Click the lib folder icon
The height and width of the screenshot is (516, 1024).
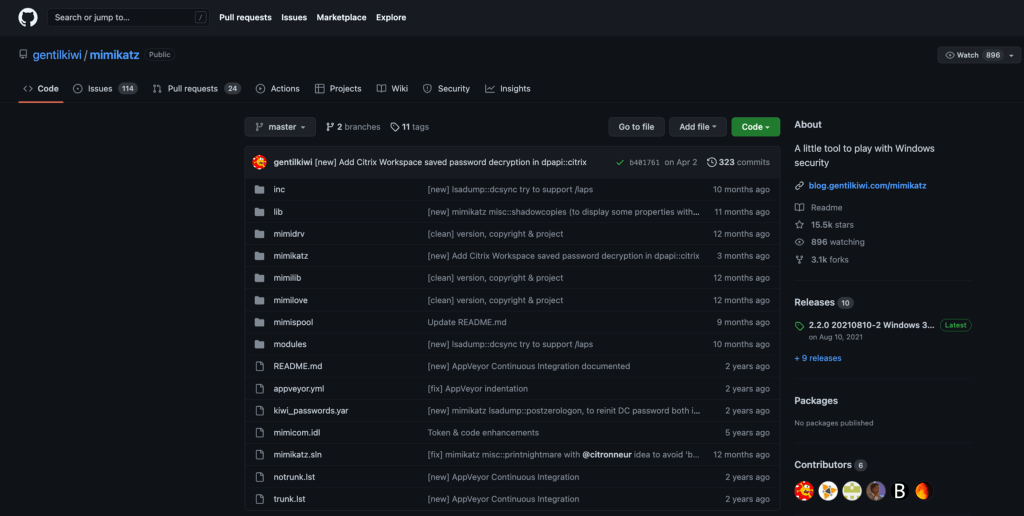(259, 212)
